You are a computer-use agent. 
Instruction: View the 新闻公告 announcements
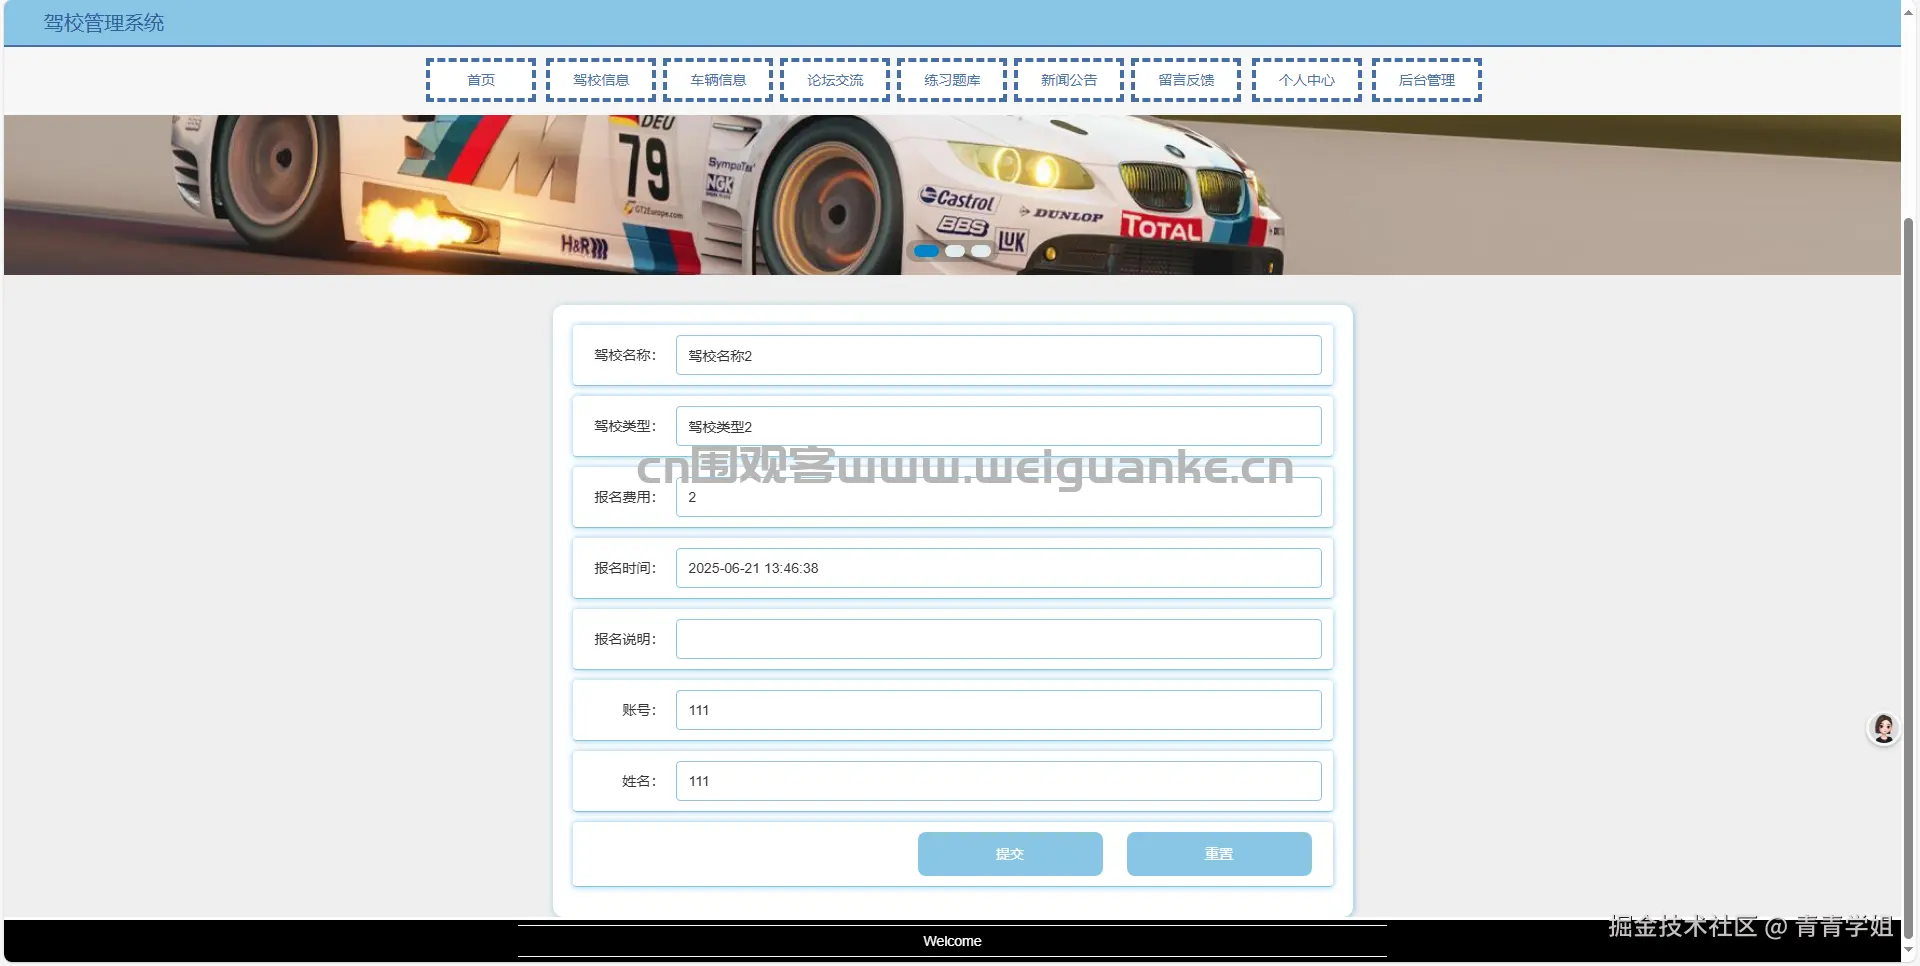tap(1067, 80)
